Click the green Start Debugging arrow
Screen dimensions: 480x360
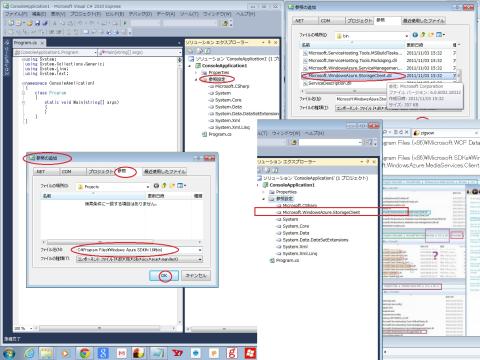[125, 23]
